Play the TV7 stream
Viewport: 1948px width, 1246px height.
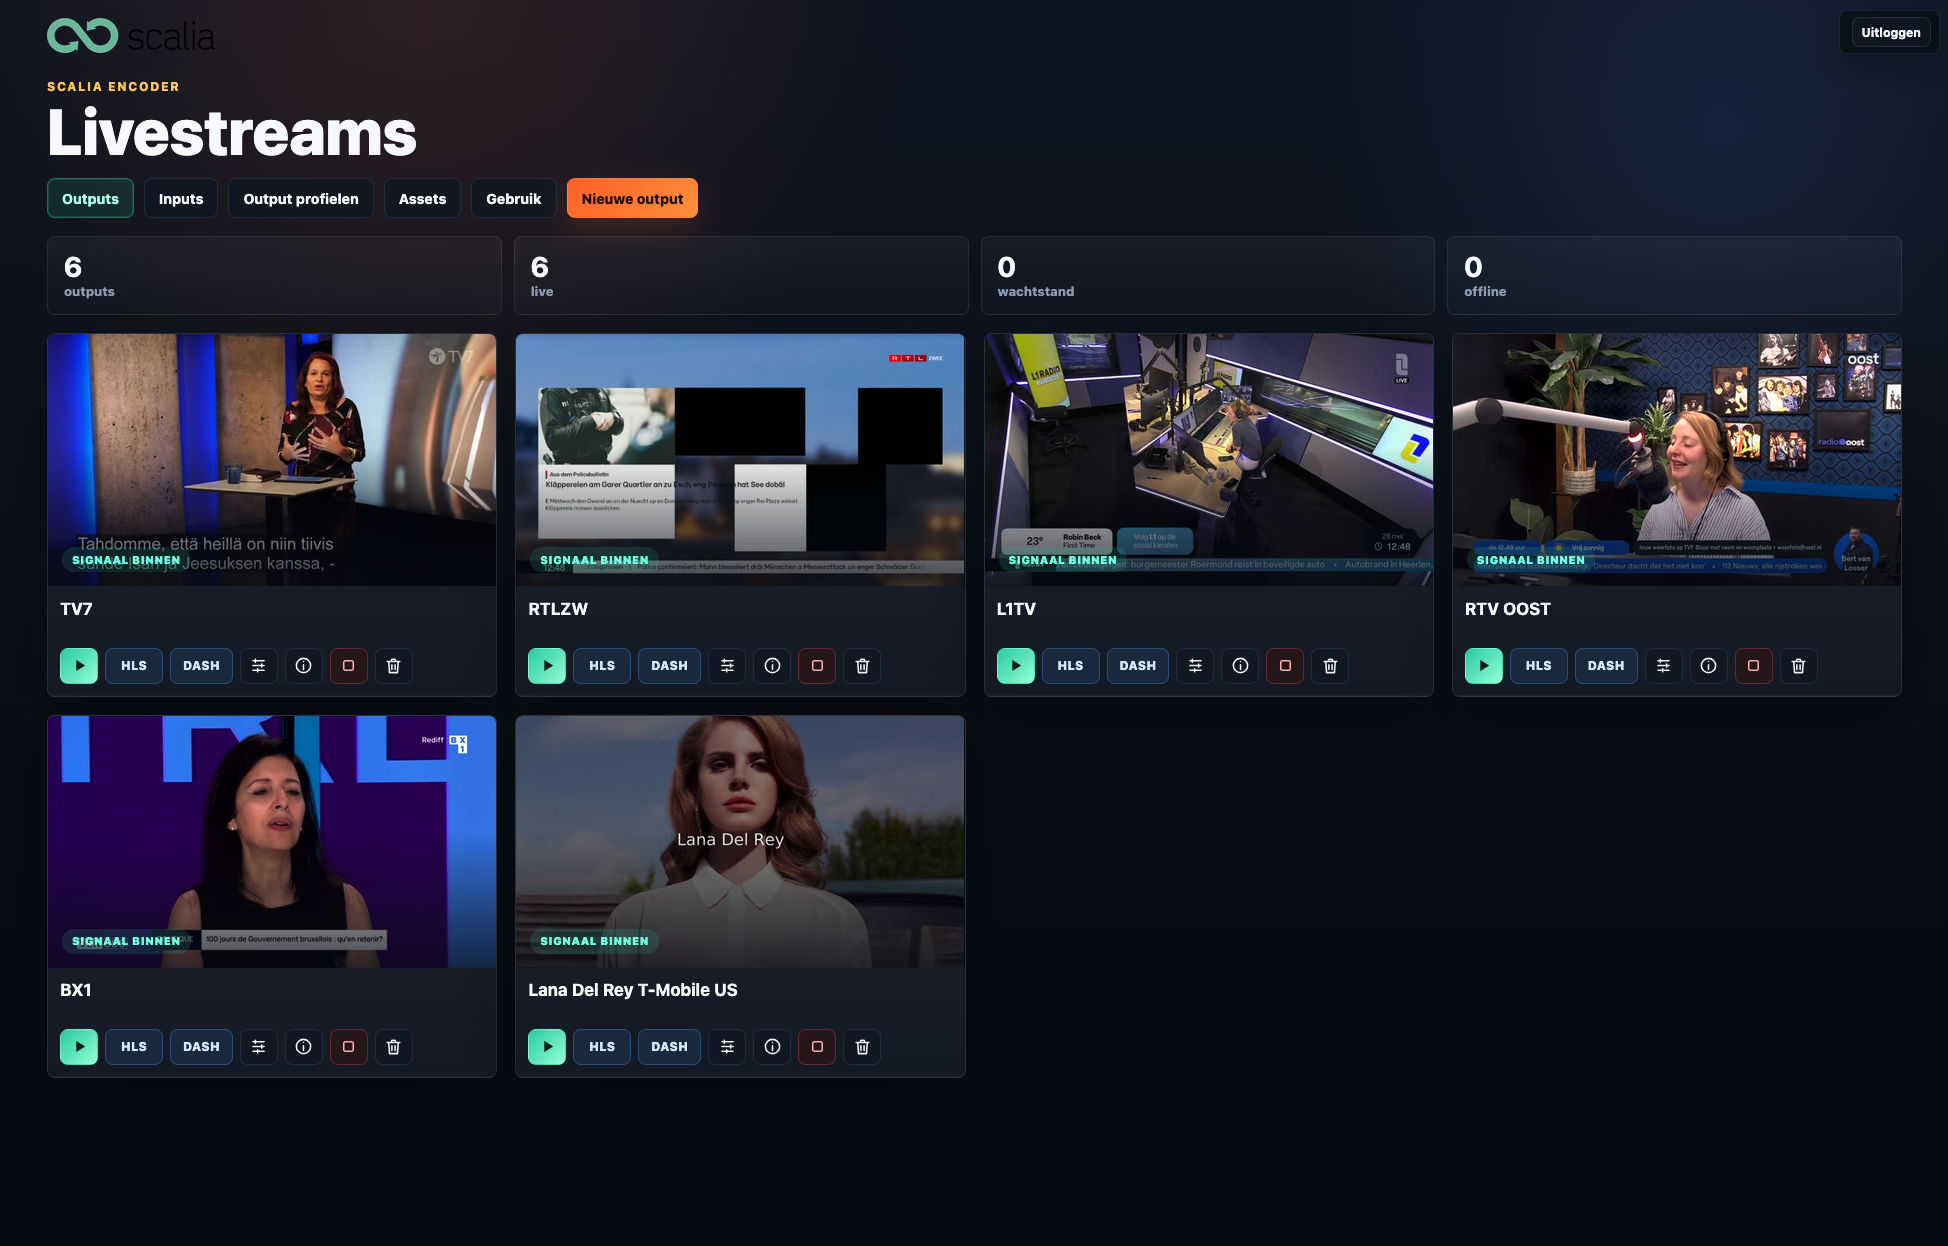79,666
